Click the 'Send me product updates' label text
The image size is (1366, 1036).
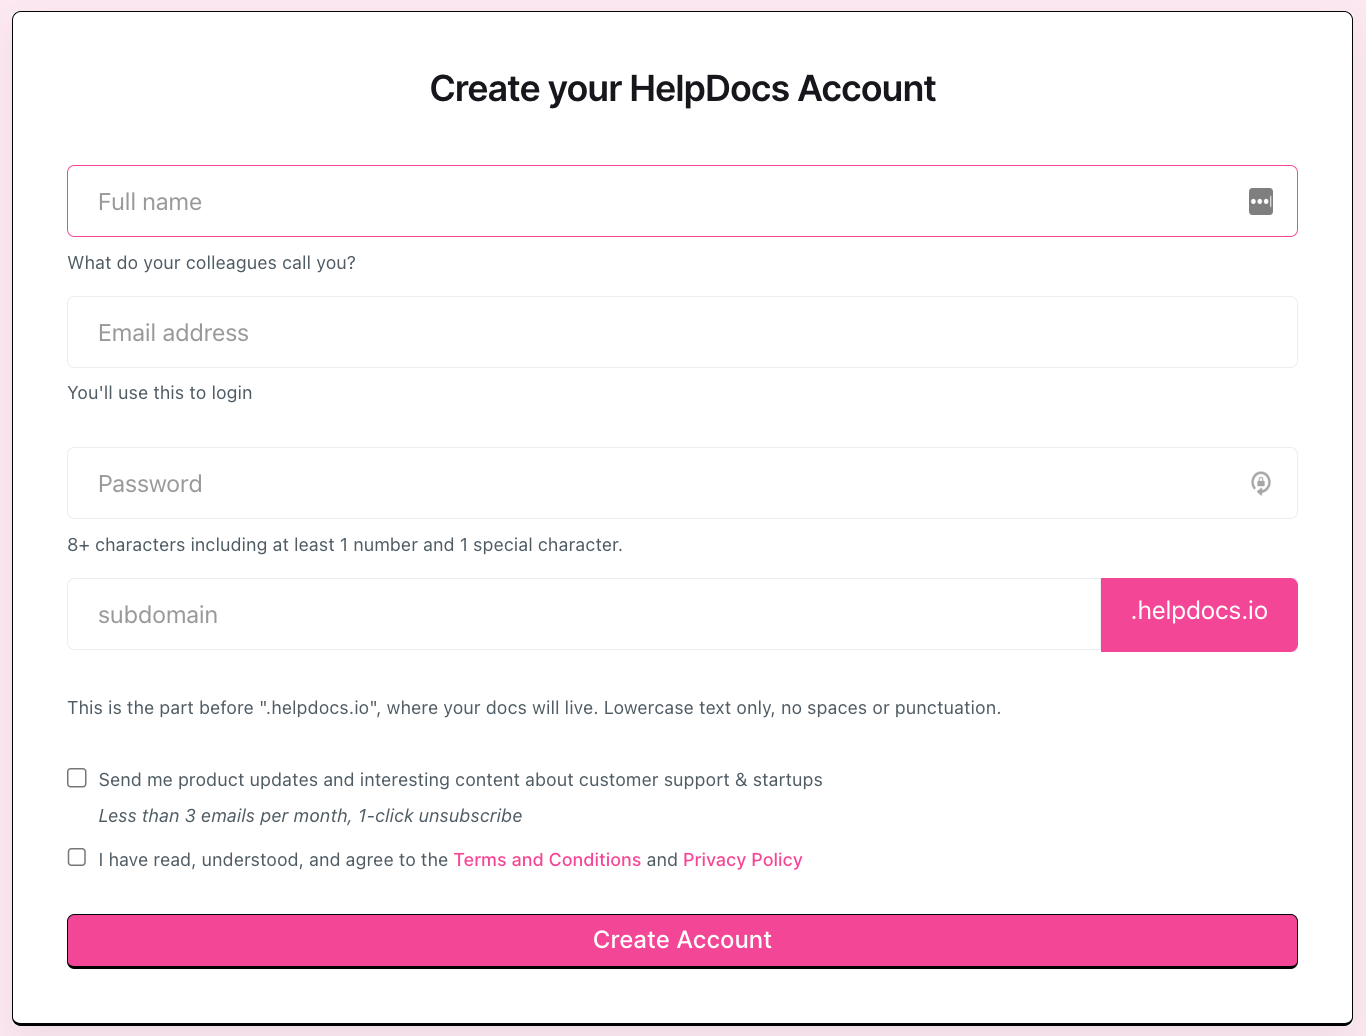(x=461, y=780)
